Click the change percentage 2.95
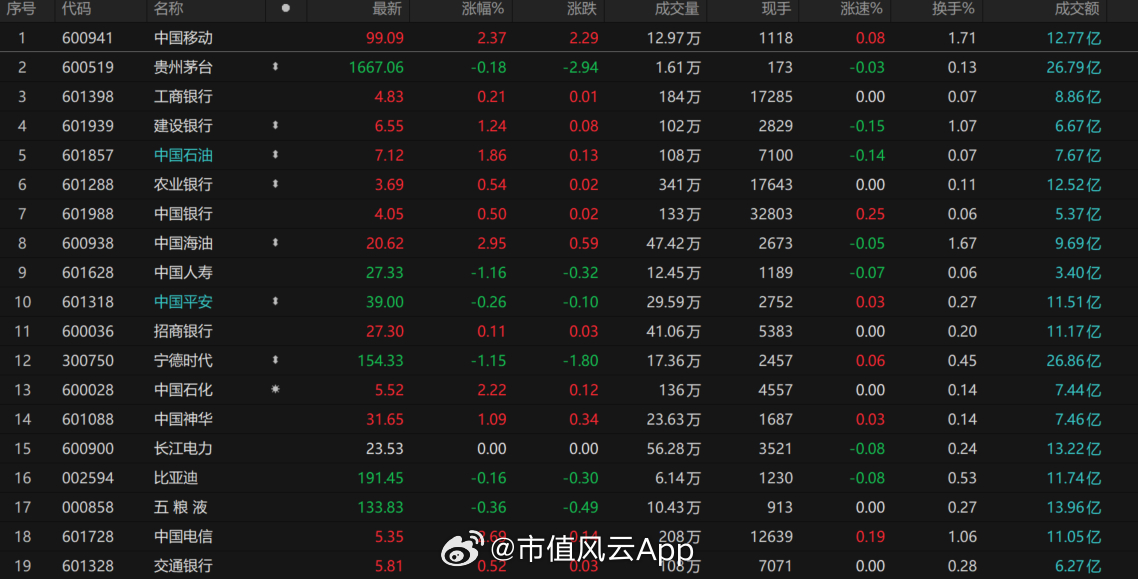Image resolution: width=1138 pixels, height=579 pixels. point(491,243)
